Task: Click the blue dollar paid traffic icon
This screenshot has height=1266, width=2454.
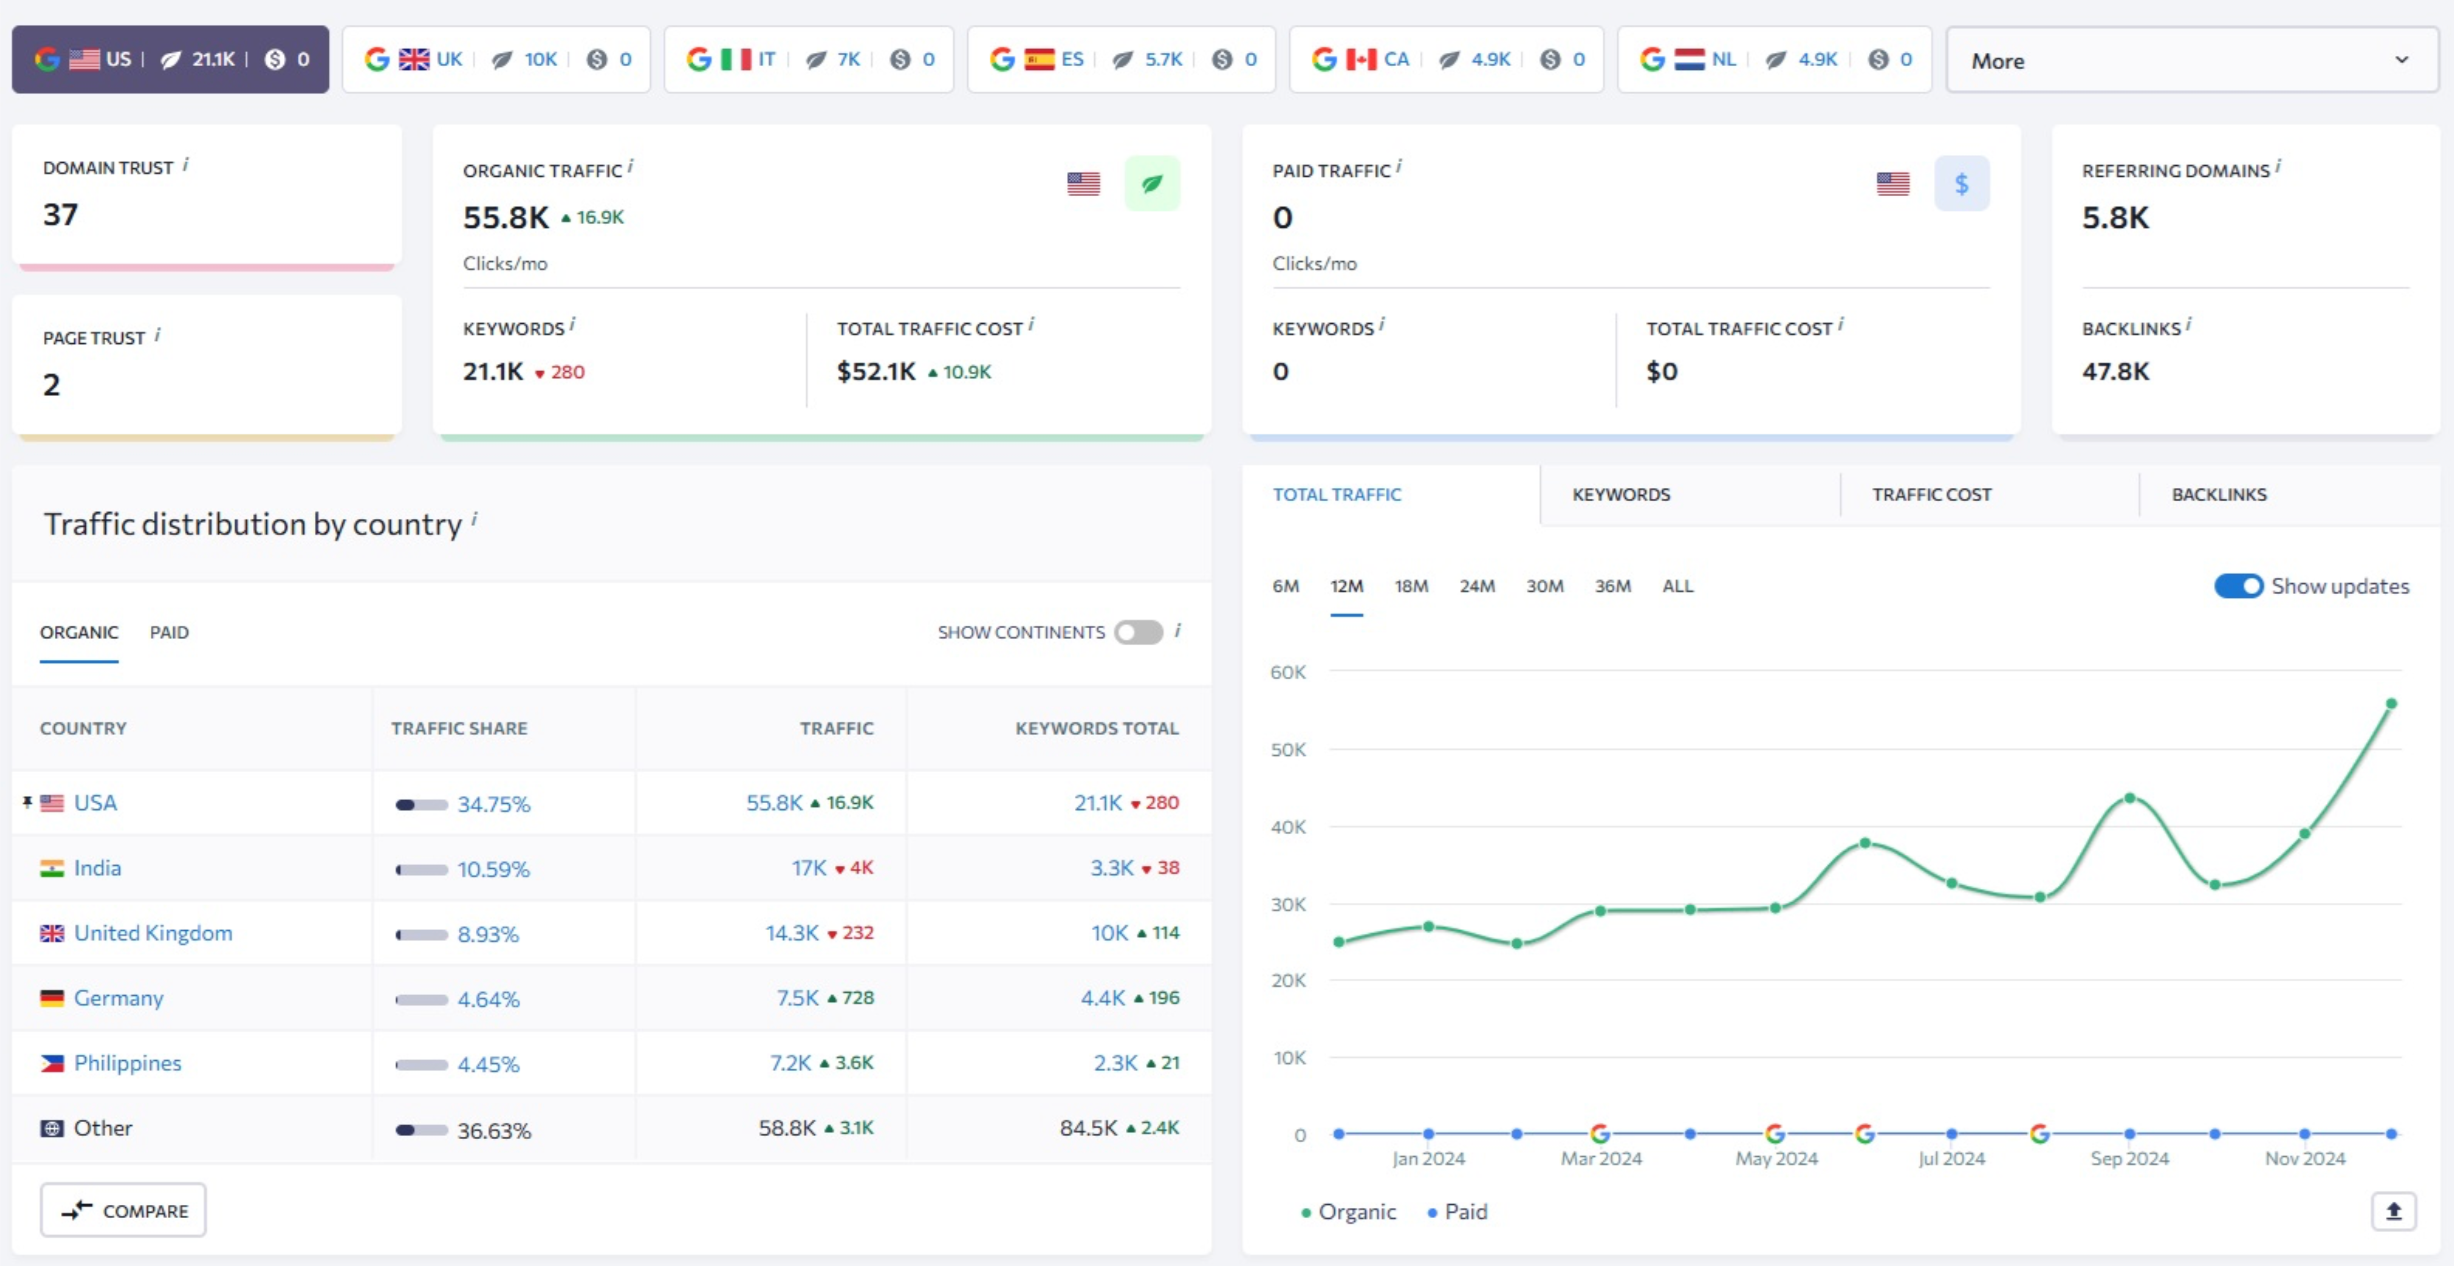Action: 1961,183
